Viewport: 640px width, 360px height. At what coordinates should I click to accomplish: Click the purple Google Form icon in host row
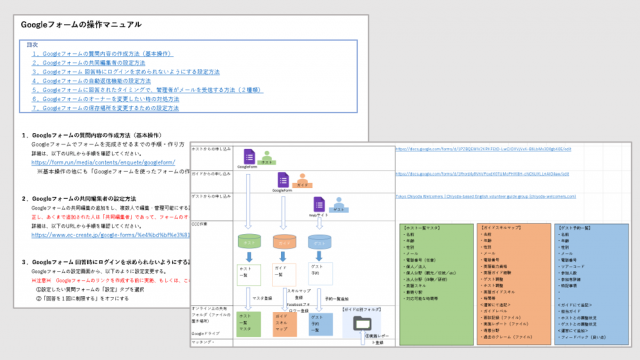tap(249, 157)
